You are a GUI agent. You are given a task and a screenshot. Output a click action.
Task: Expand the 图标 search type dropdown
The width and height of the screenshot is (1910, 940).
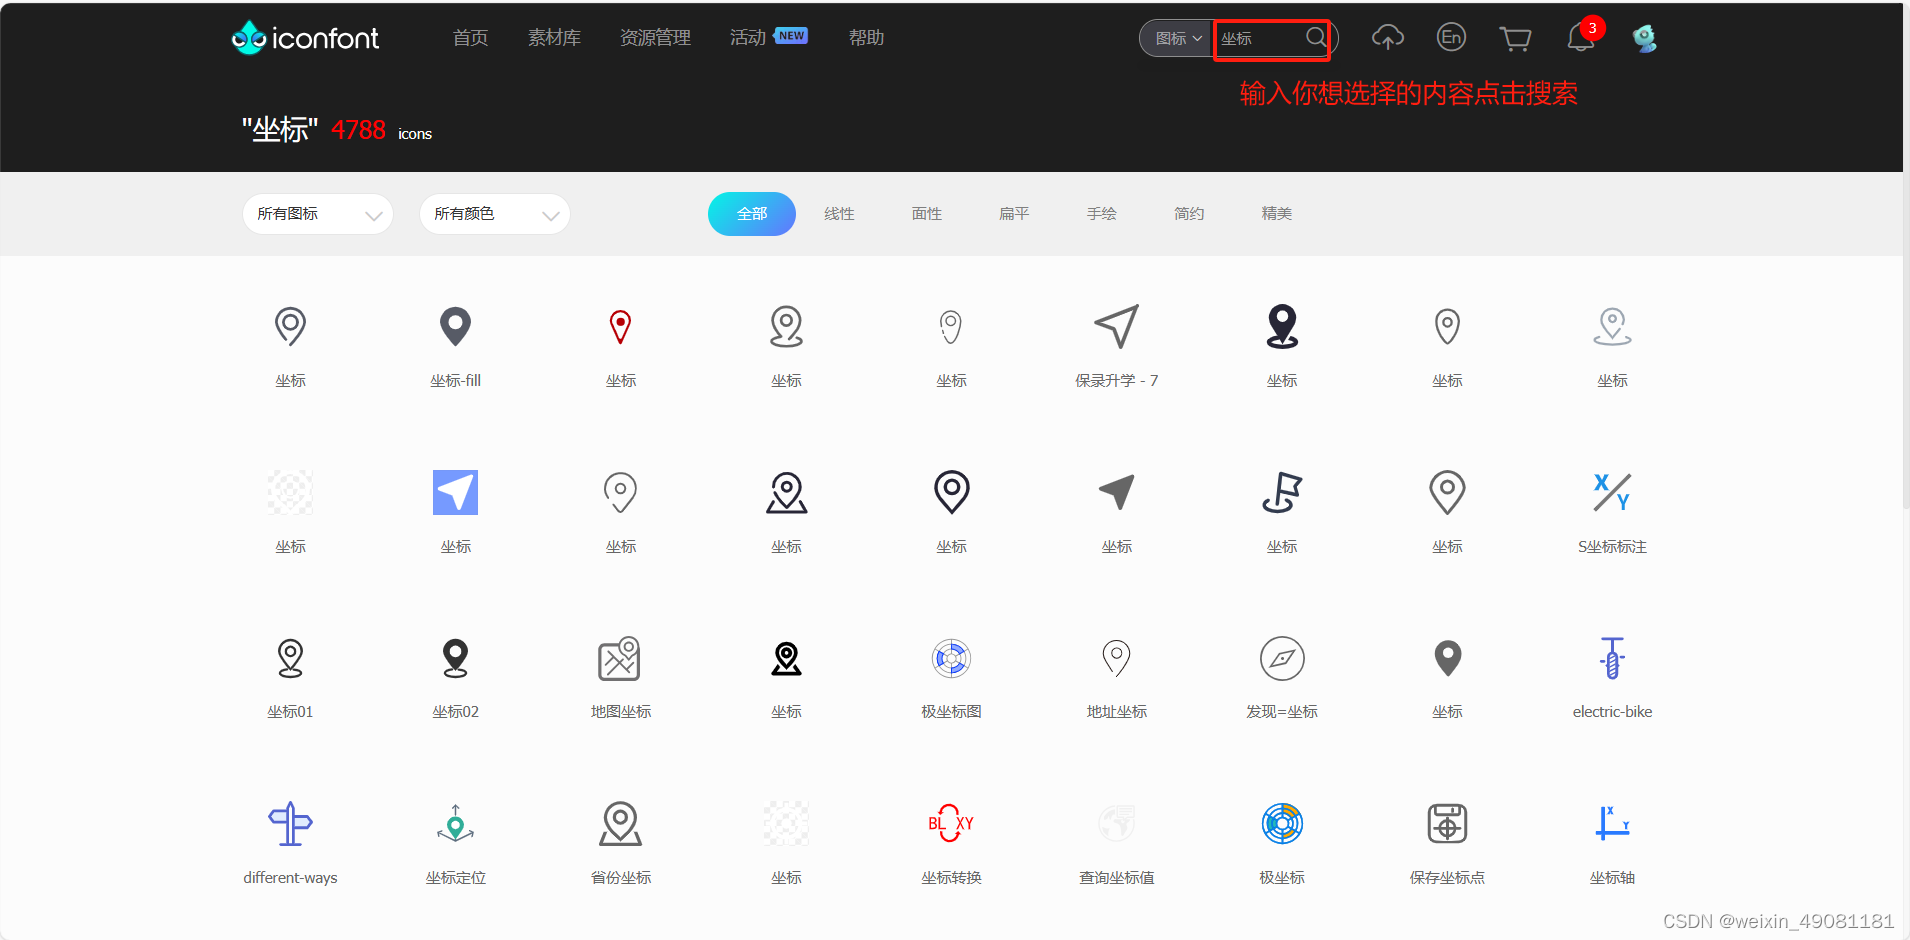[x=1177, y=38]
